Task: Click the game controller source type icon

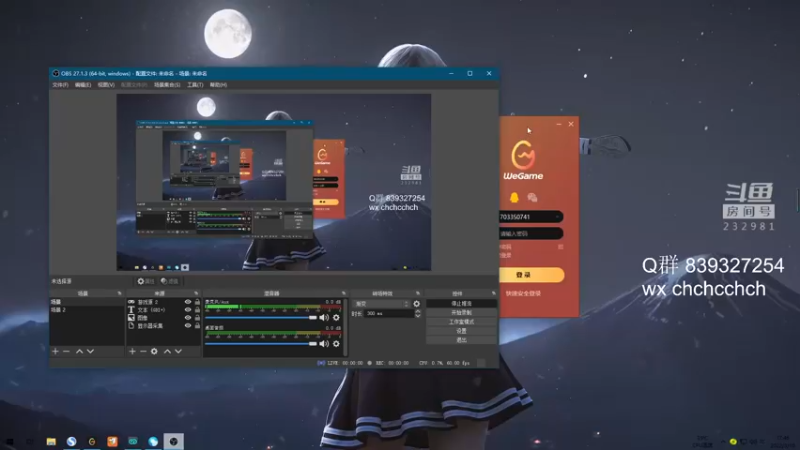Action: tap(131, 302)
